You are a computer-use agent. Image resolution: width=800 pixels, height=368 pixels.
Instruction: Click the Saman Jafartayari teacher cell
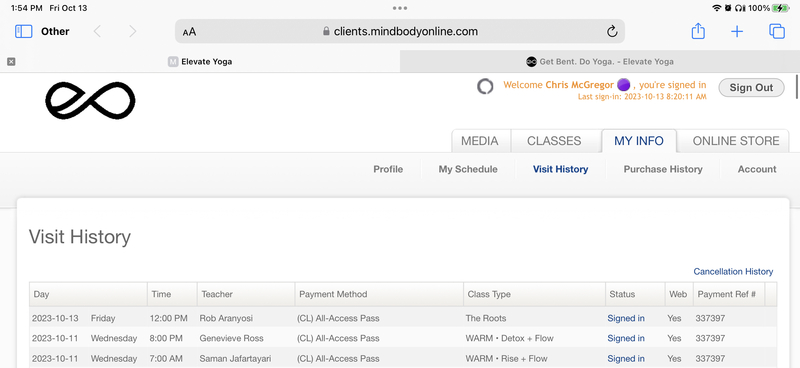pyautogui.click(x=235, y=358)
